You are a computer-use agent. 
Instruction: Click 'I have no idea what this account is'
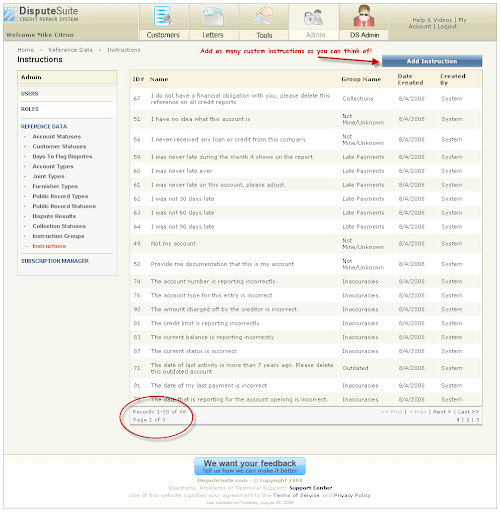pyautogui.click(x=200, y=119)
